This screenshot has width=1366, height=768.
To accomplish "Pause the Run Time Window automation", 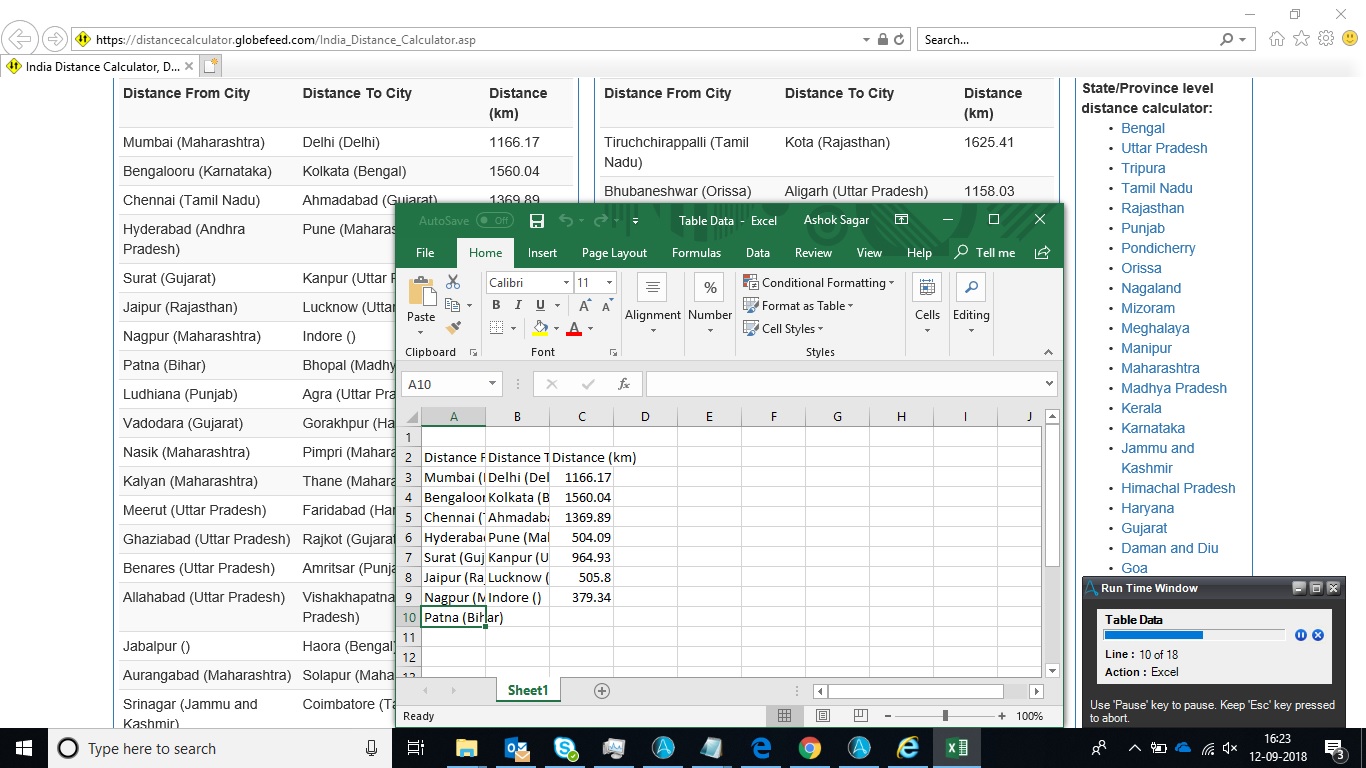I will (x=1301, y=635).
